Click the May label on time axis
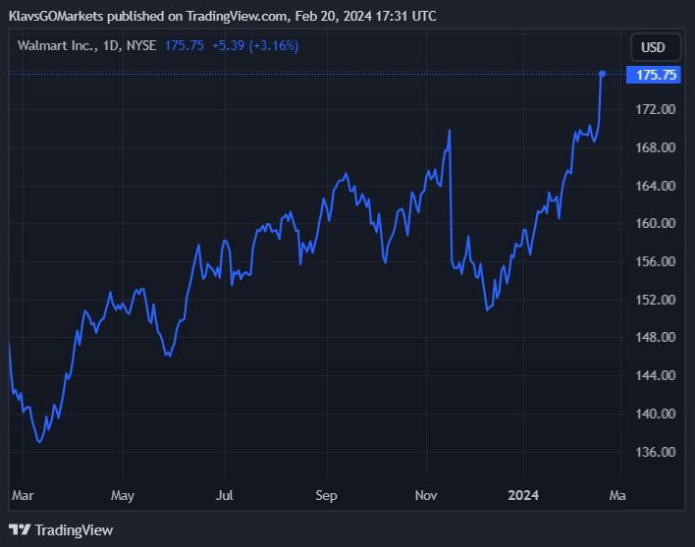Viewport: 695px width, 547px height. coord(122,495)
